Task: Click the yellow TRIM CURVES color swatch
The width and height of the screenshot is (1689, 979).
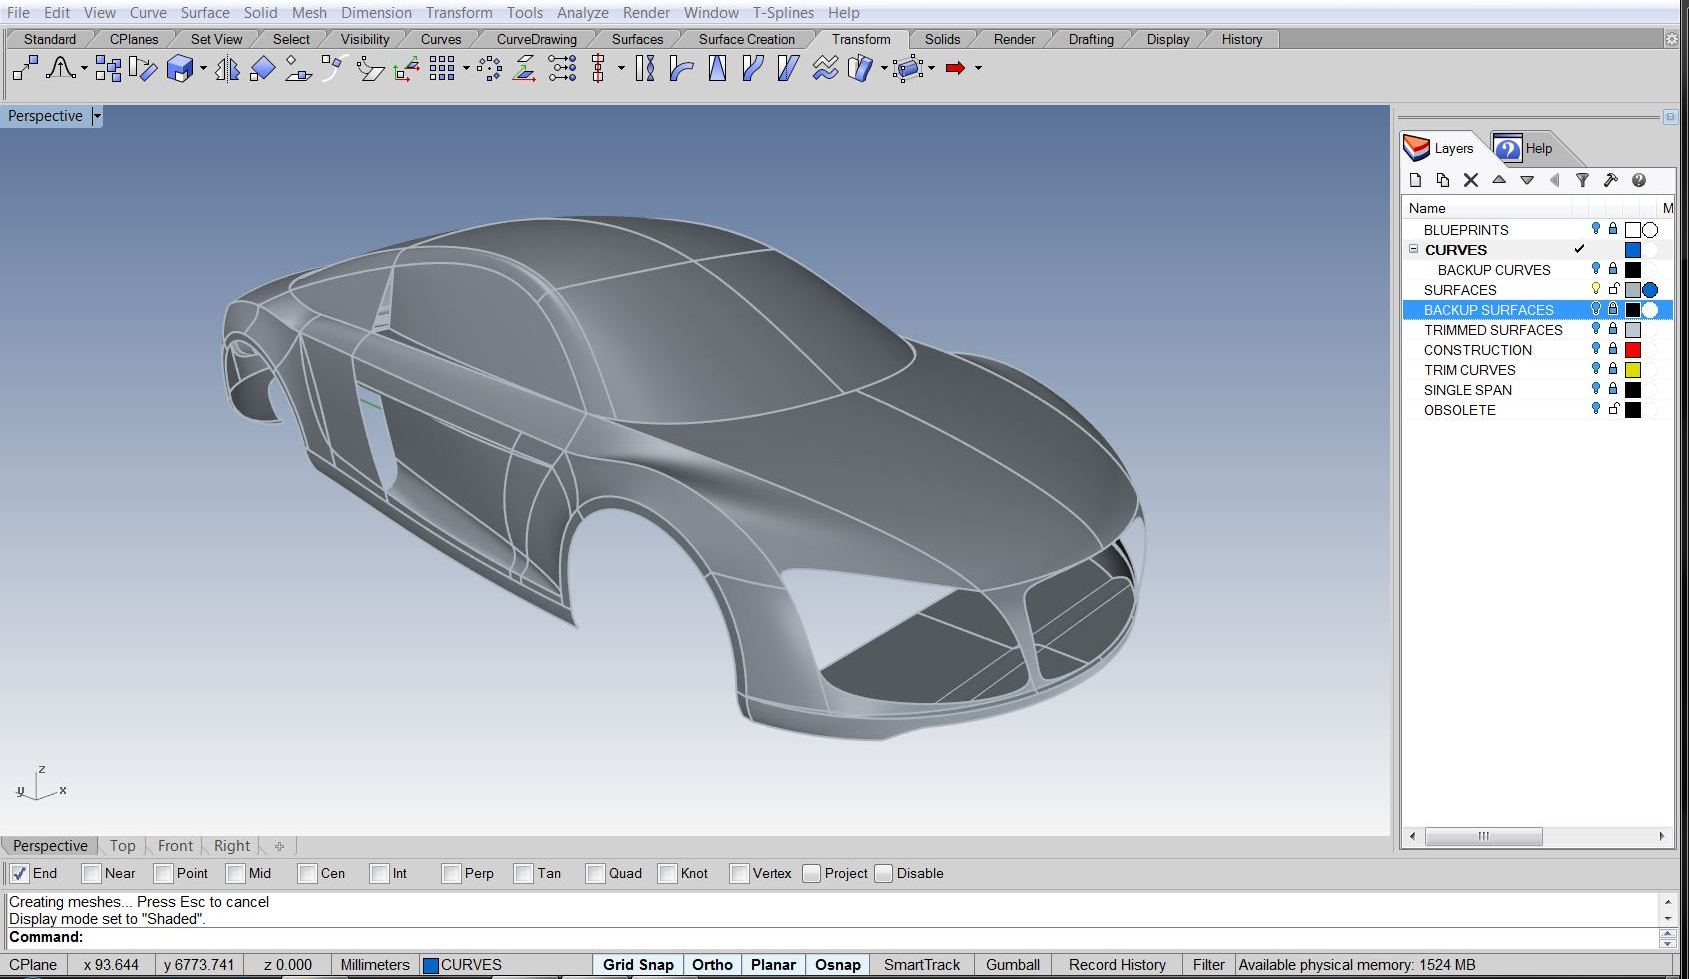Action: pos(1632,369)
